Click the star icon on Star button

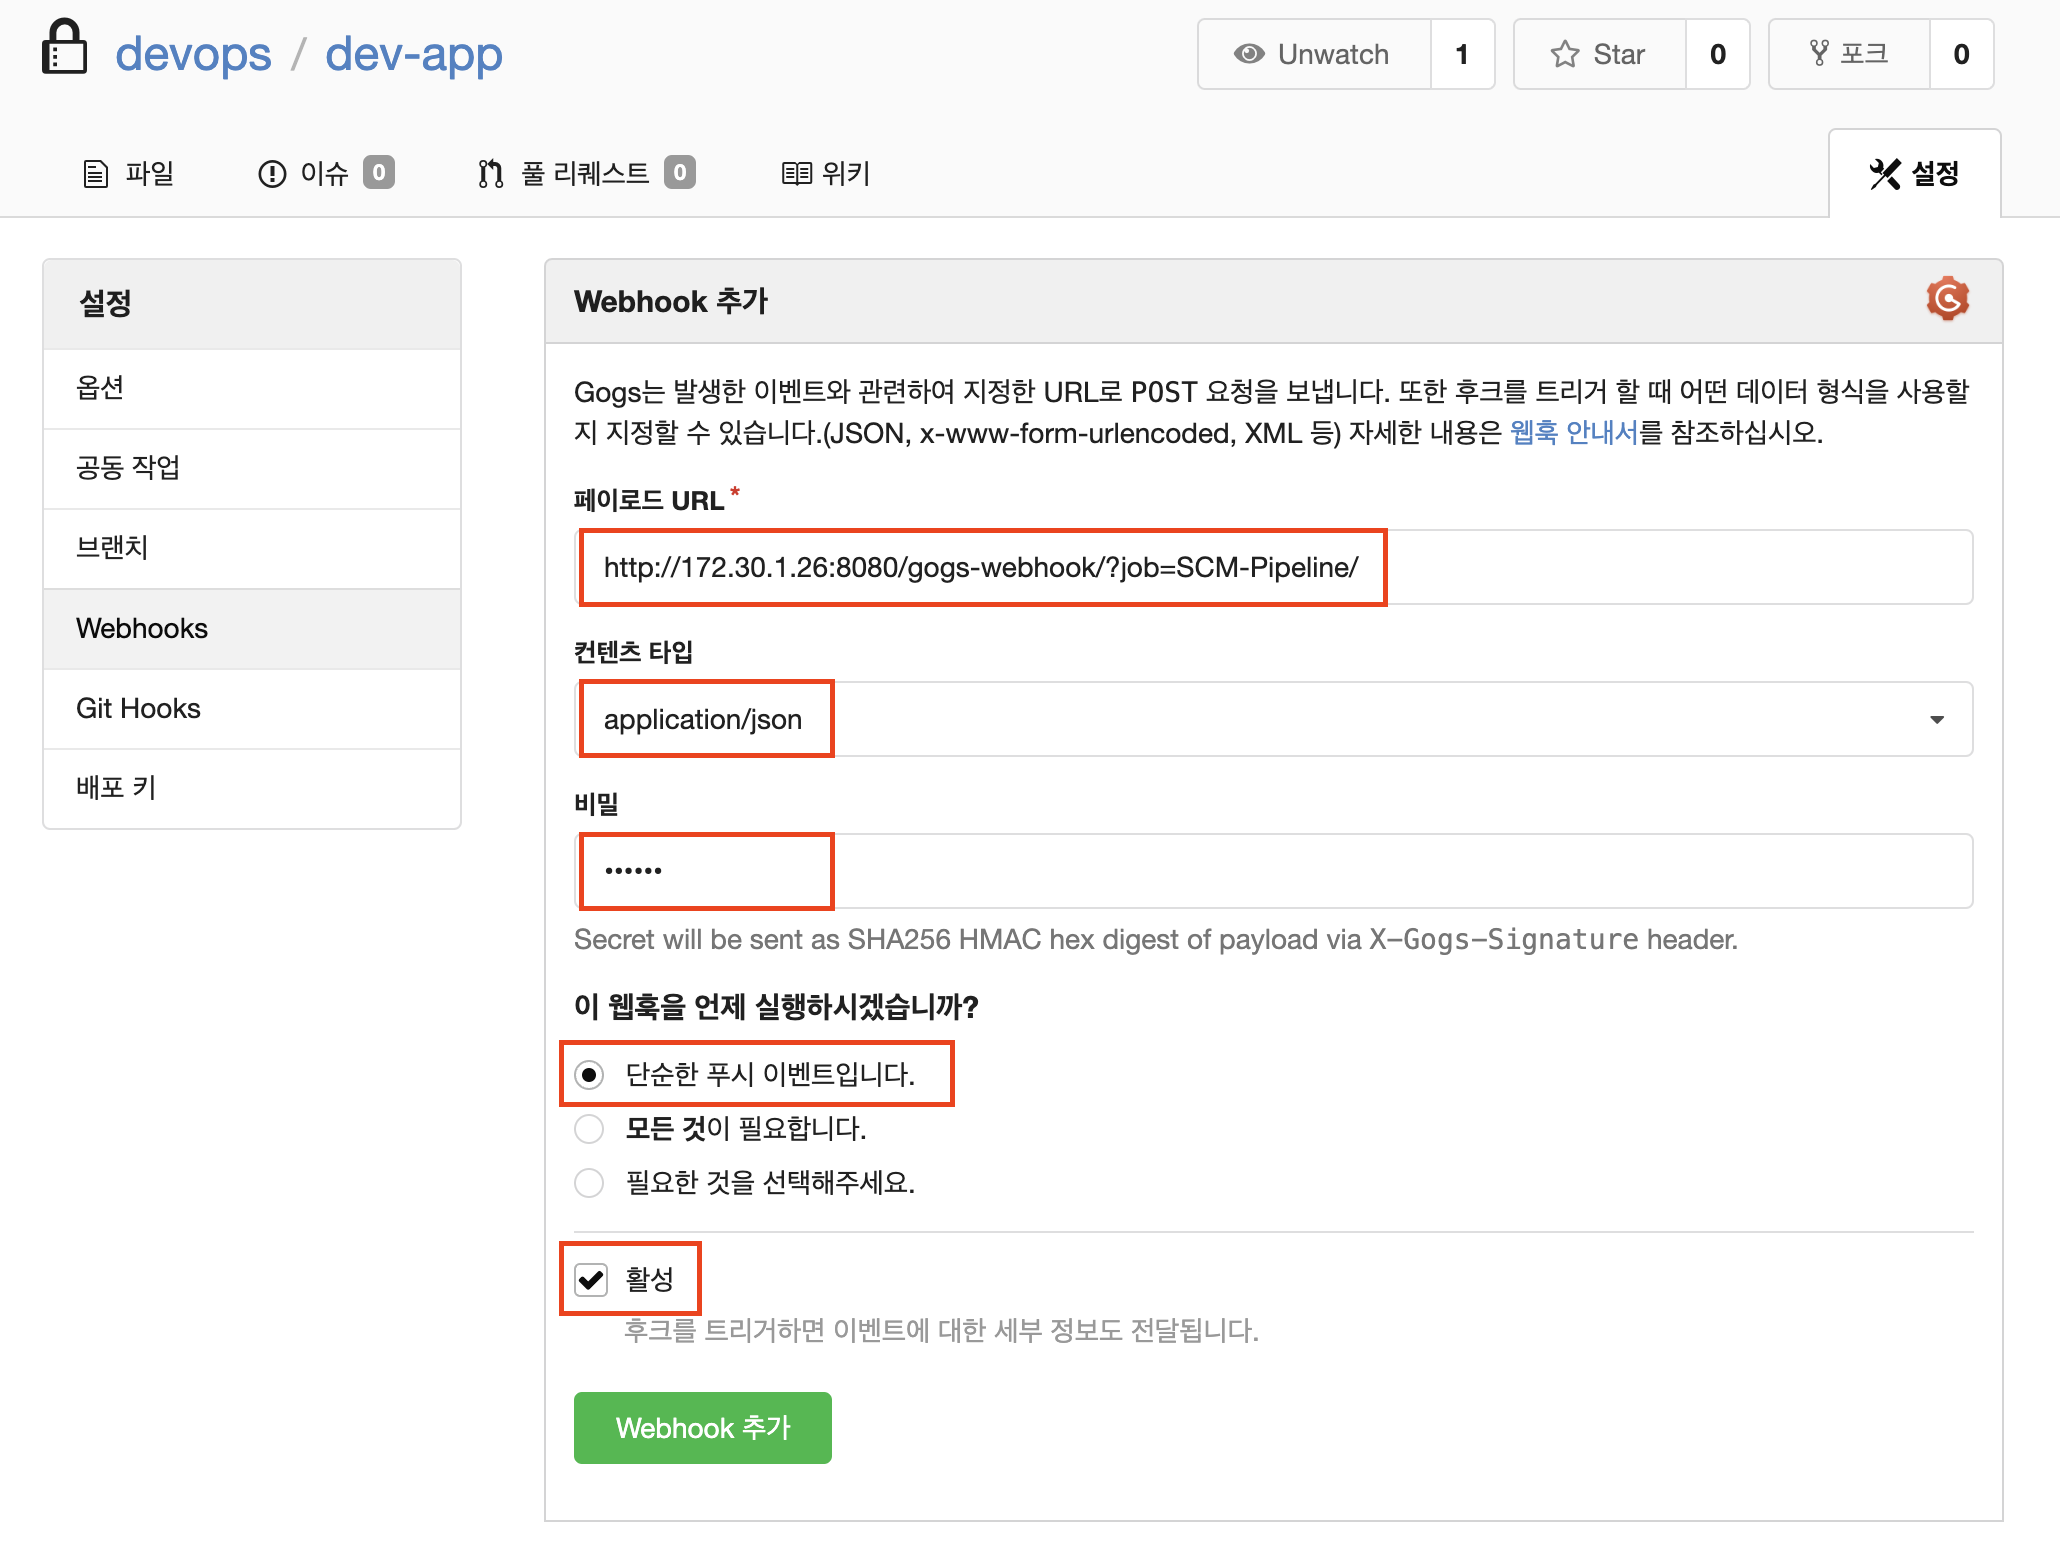pyautogui.click(x=1564, y=54)
